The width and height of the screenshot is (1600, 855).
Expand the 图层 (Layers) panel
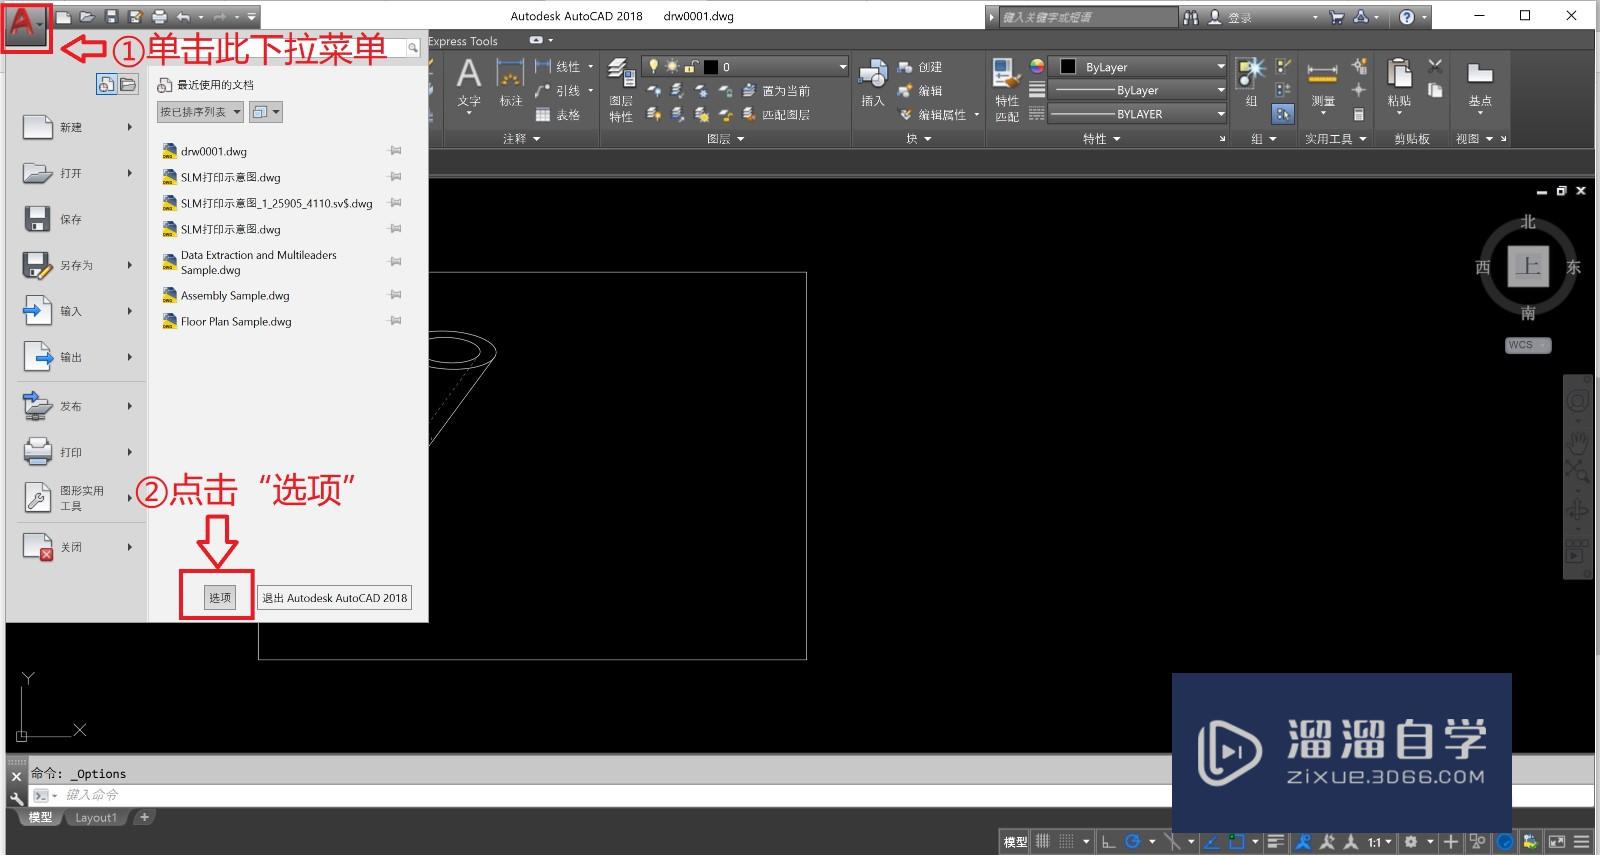click(x=725, y=139)
